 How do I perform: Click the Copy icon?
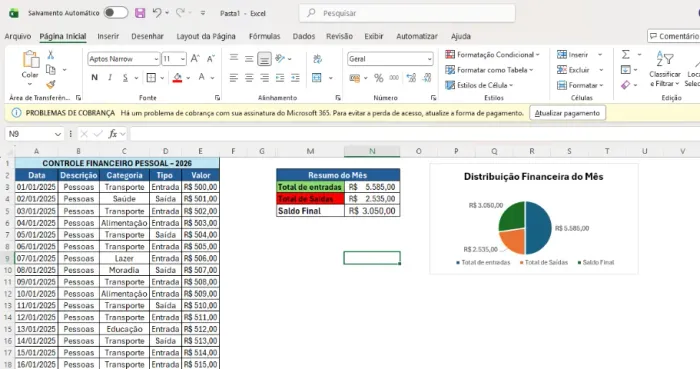point(51,70)
